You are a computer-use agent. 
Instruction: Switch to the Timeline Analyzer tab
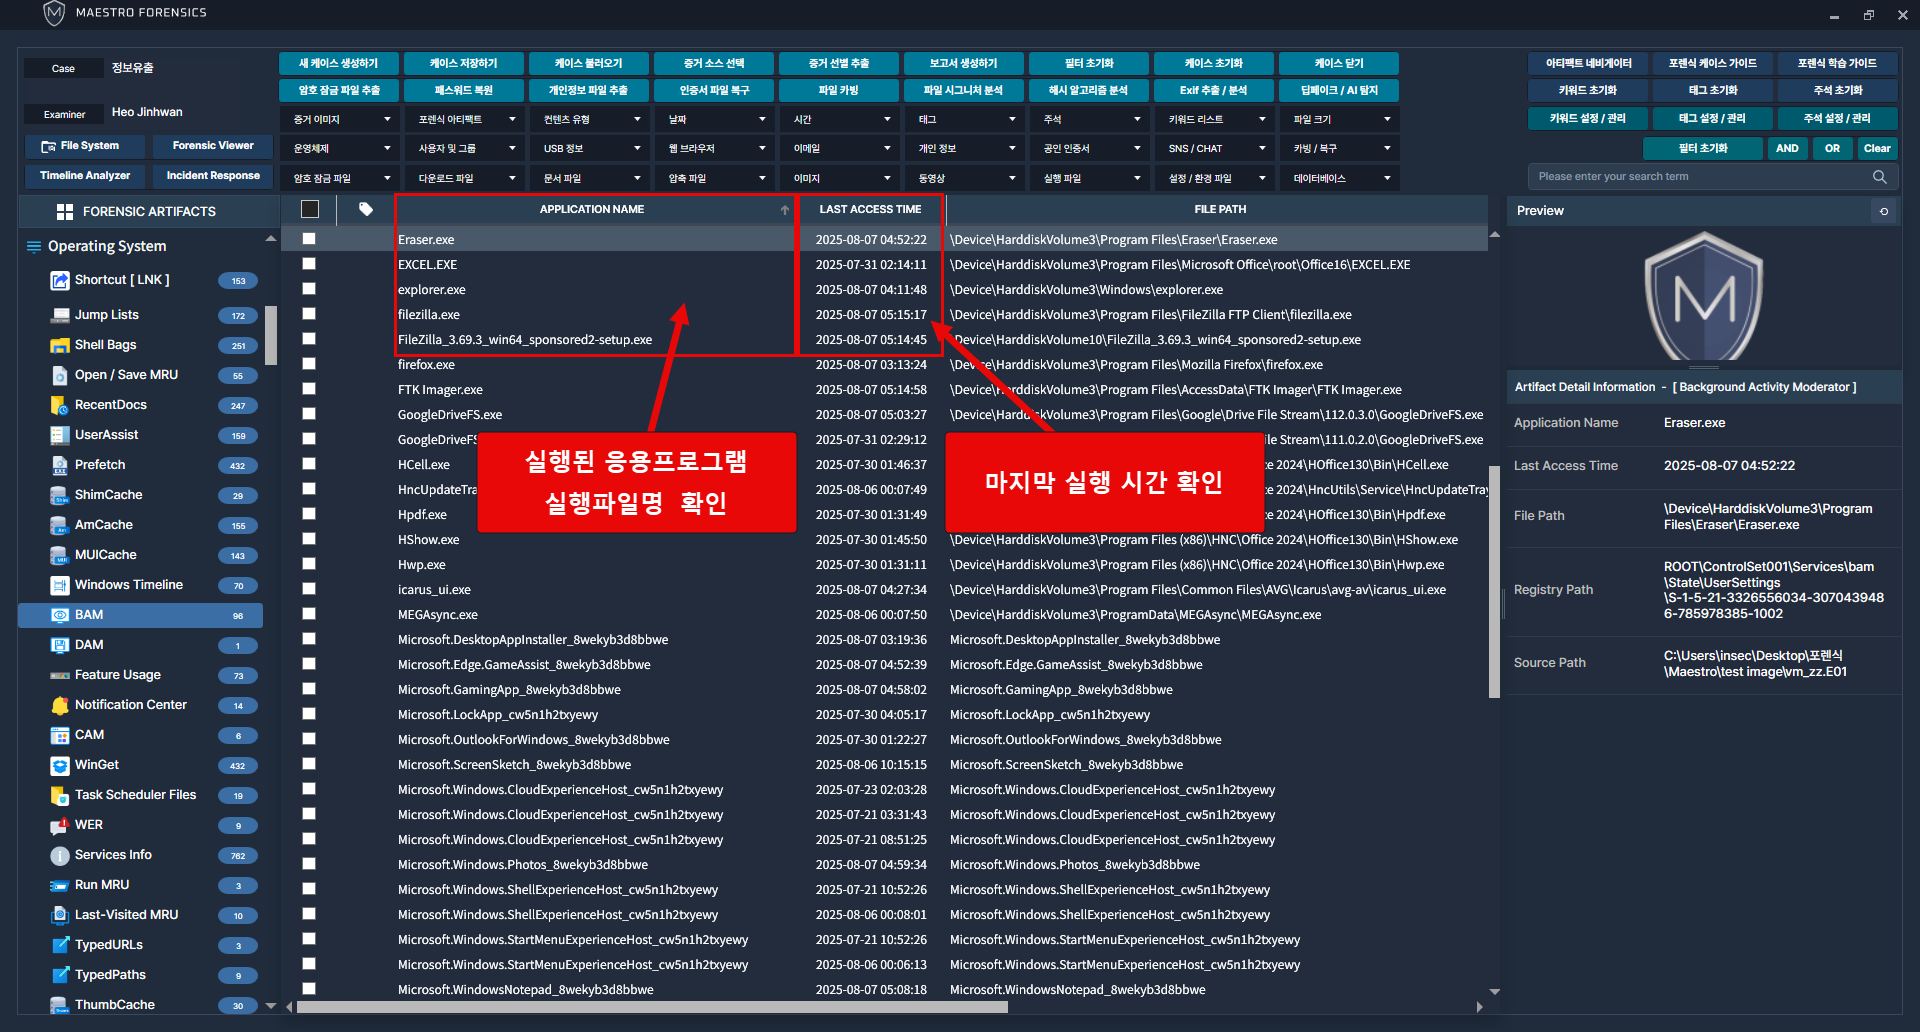coord(85,176)
